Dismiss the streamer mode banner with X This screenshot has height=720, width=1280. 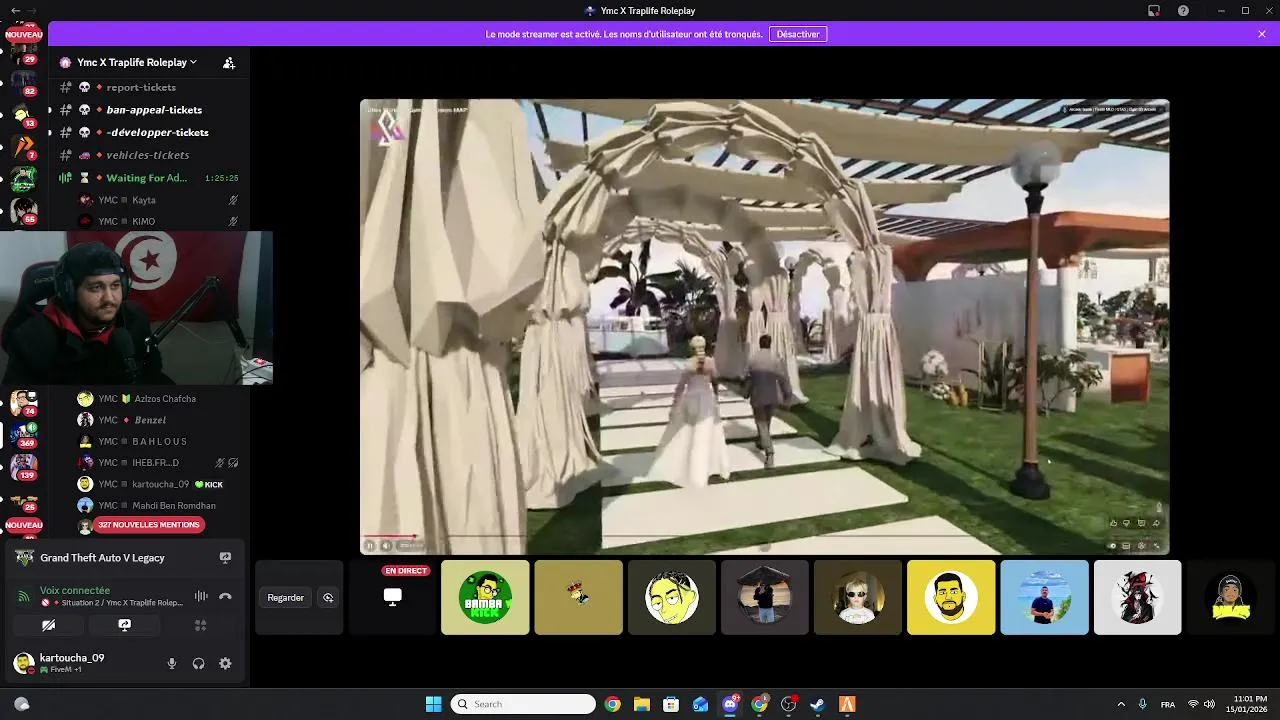pyautogui.click(x=1262, y=34)
